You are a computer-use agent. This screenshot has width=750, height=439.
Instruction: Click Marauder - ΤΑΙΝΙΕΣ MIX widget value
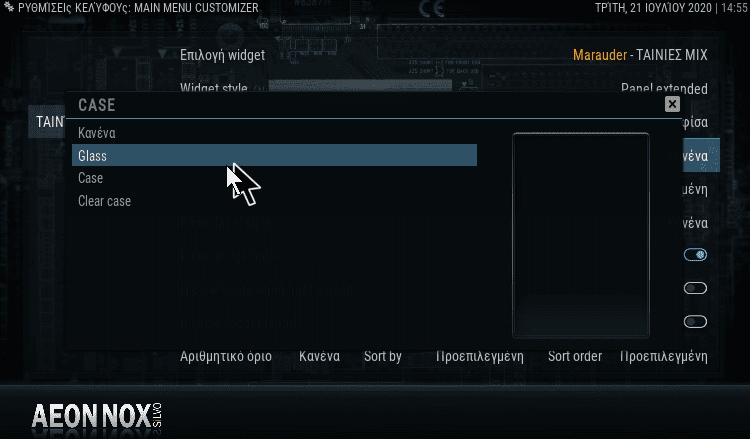click(x=640, y=55)
